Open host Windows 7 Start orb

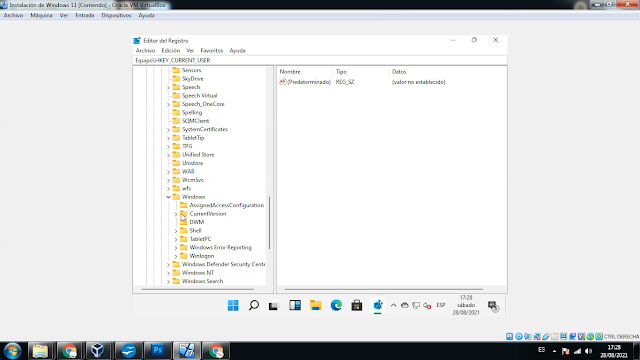tap(12, 351)
